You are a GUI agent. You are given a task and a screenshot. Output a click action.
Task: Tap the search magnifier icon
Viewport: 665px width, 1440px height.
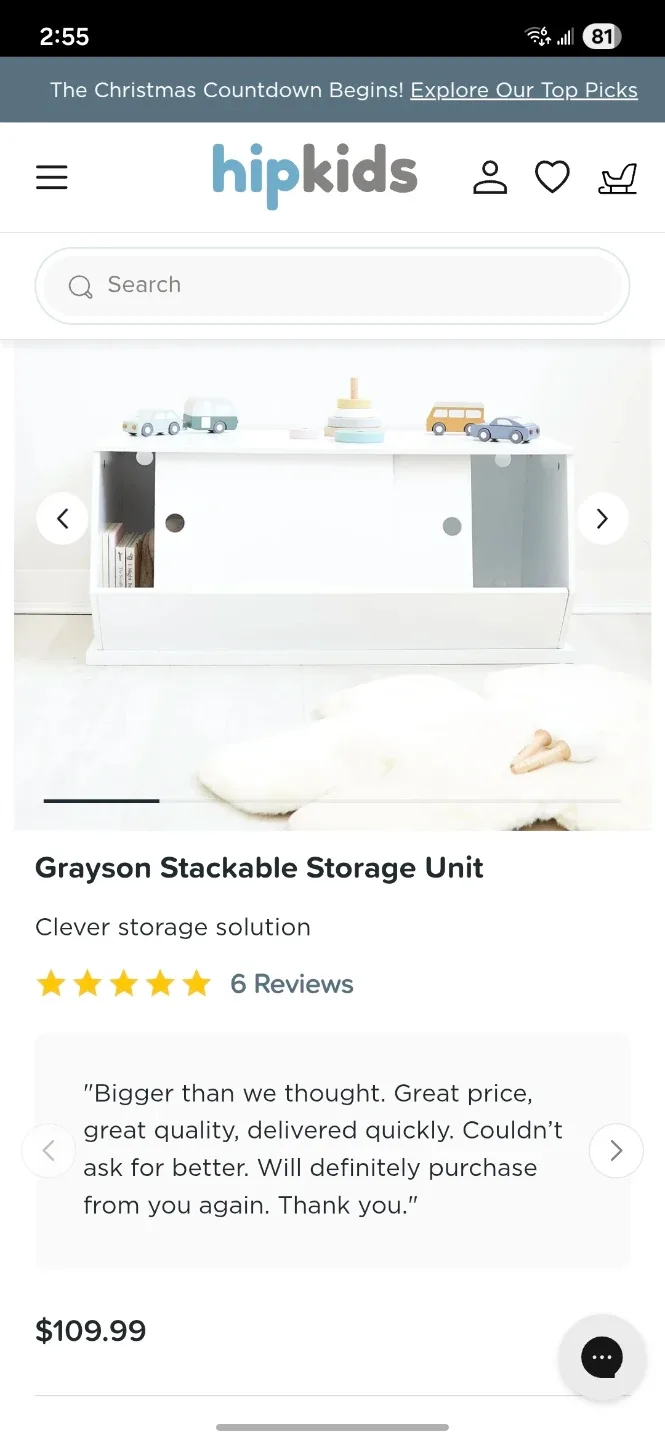pyautogui.click(x=80, y=286)
